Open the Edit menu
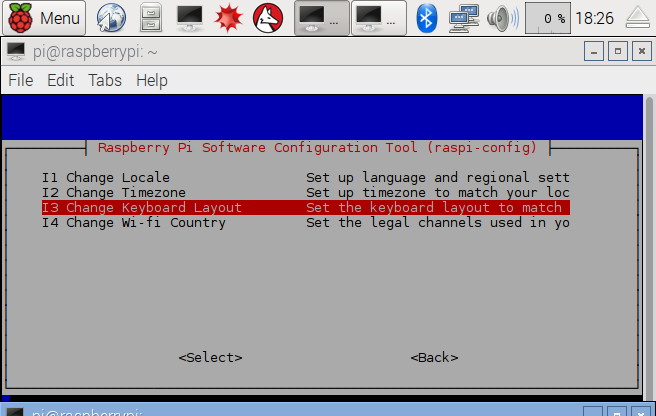The width and height of the screenshot is (656, 416). click(x=61, y=80)
